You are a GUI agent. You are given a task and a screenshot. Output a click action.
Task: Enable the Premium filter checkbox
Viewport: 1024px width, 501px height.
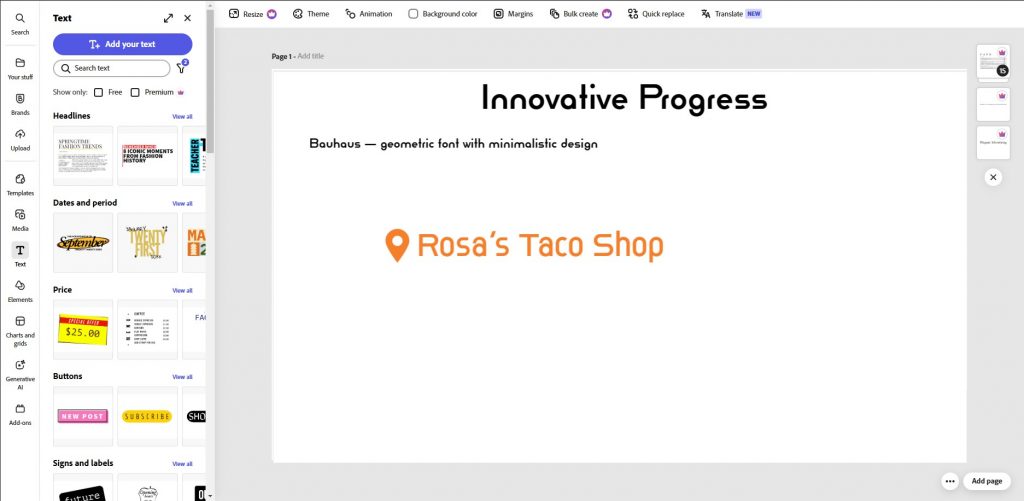coord(135,92)
